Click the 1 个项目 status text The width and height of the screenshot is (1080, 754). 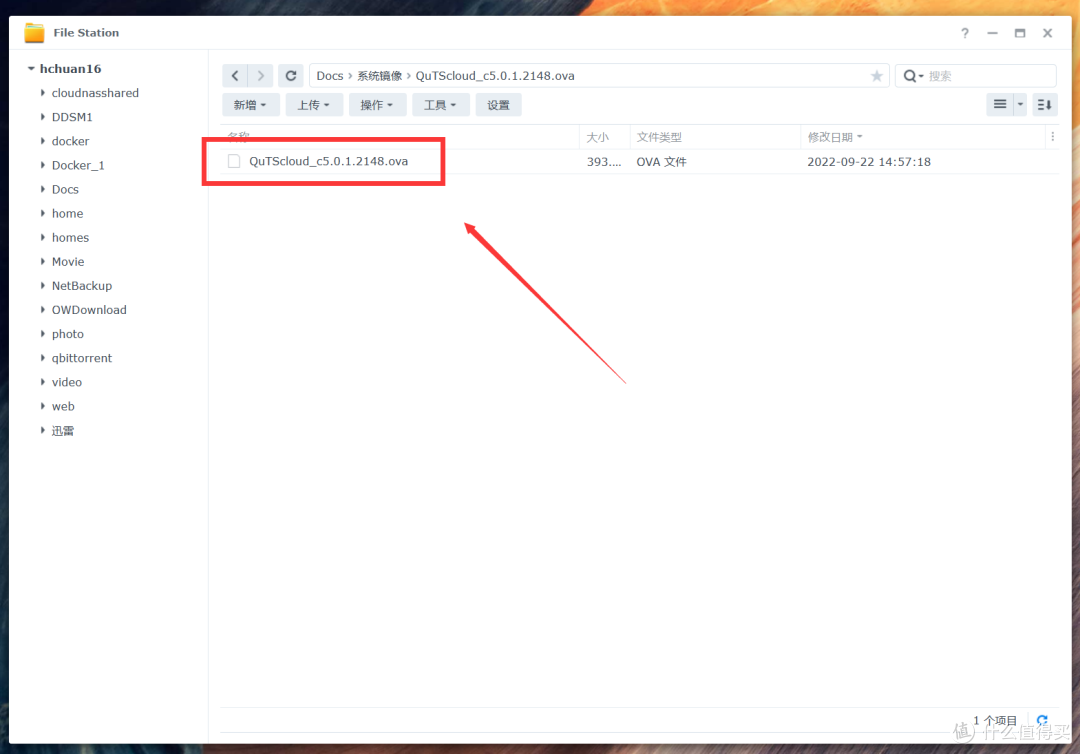point(995,720)
